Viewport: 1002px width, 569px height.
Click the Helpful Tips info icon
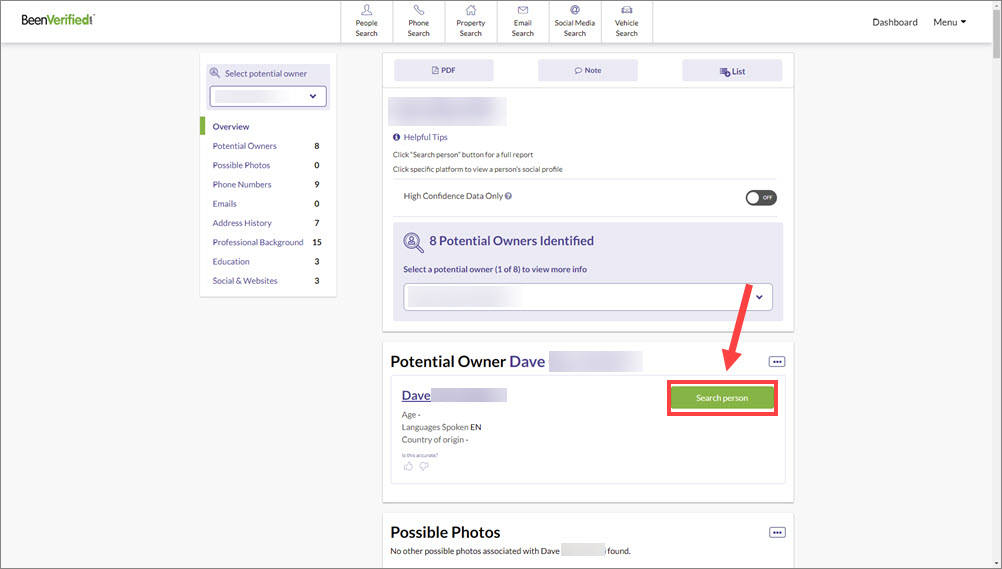click(x=396, y=137)
